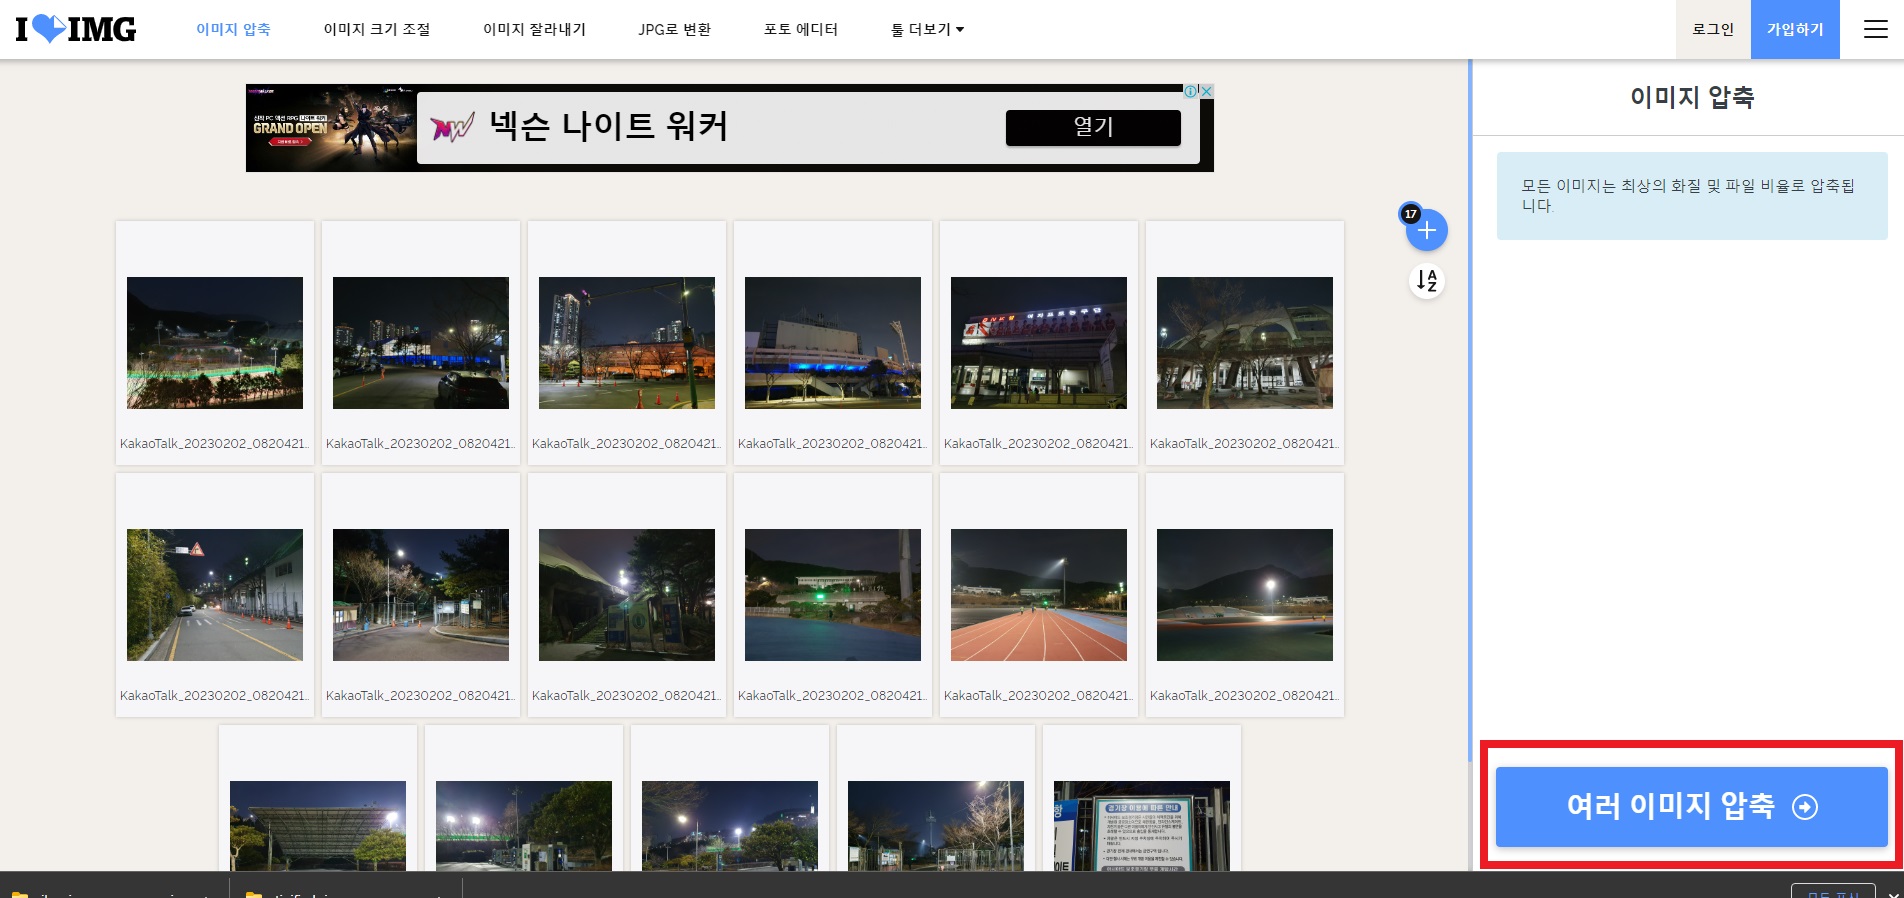This screenshot has width=1904, height=898.
Task: Click 열기 on the Nexon ad
Action: click(x=1093, y=127)
